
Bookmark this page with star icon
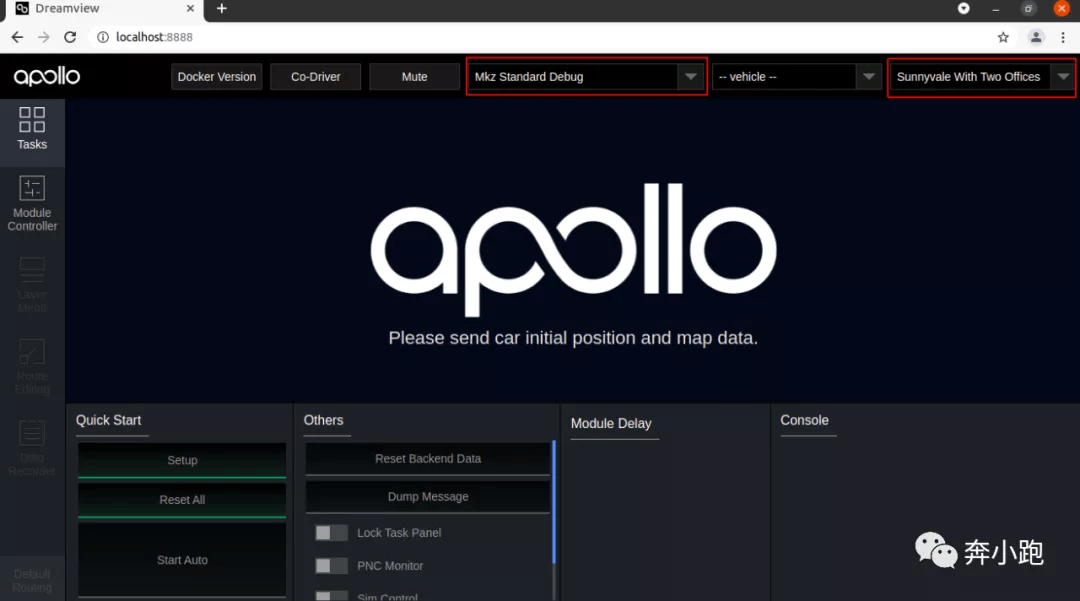pyautogui.click(x=1003, y=37)
